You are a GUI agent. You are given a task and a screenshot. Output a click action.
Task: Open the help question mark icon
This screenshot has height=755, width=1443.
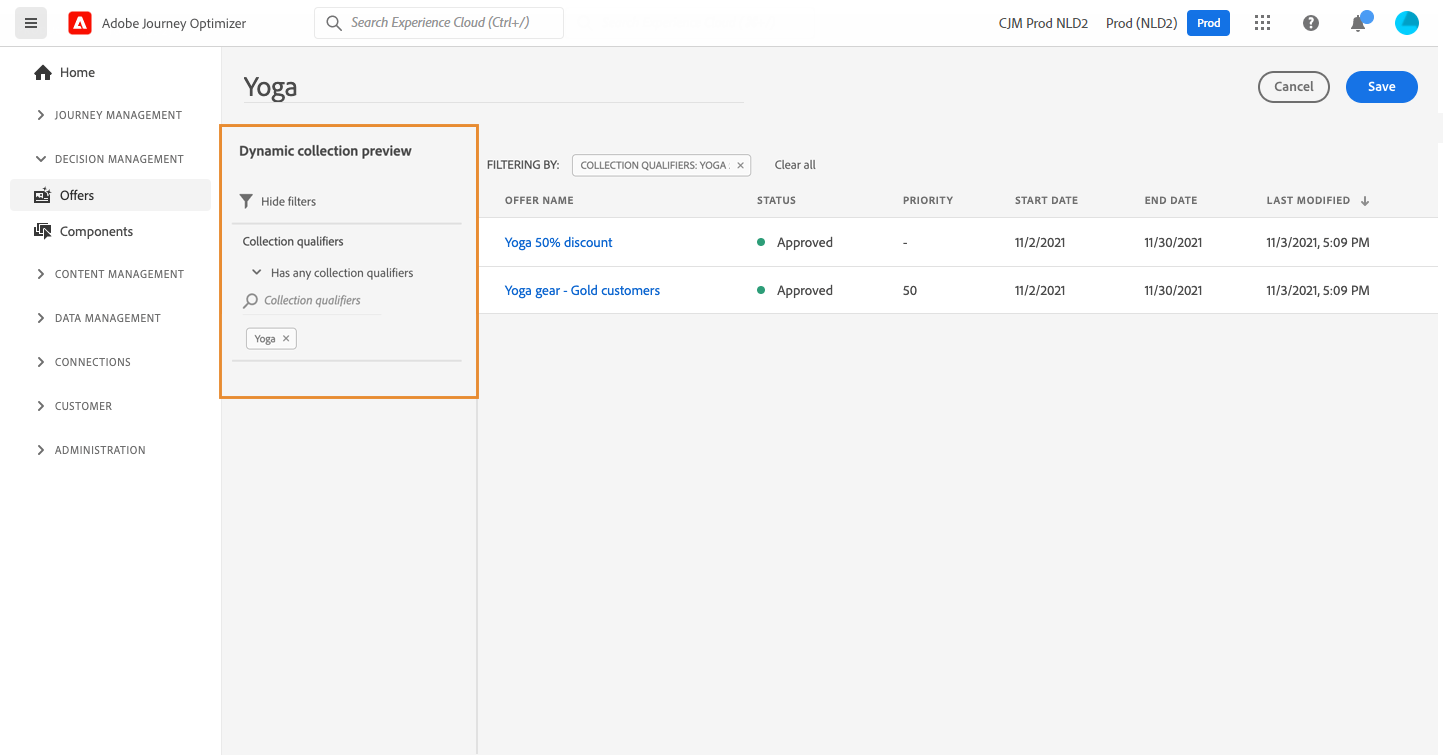1311,23
